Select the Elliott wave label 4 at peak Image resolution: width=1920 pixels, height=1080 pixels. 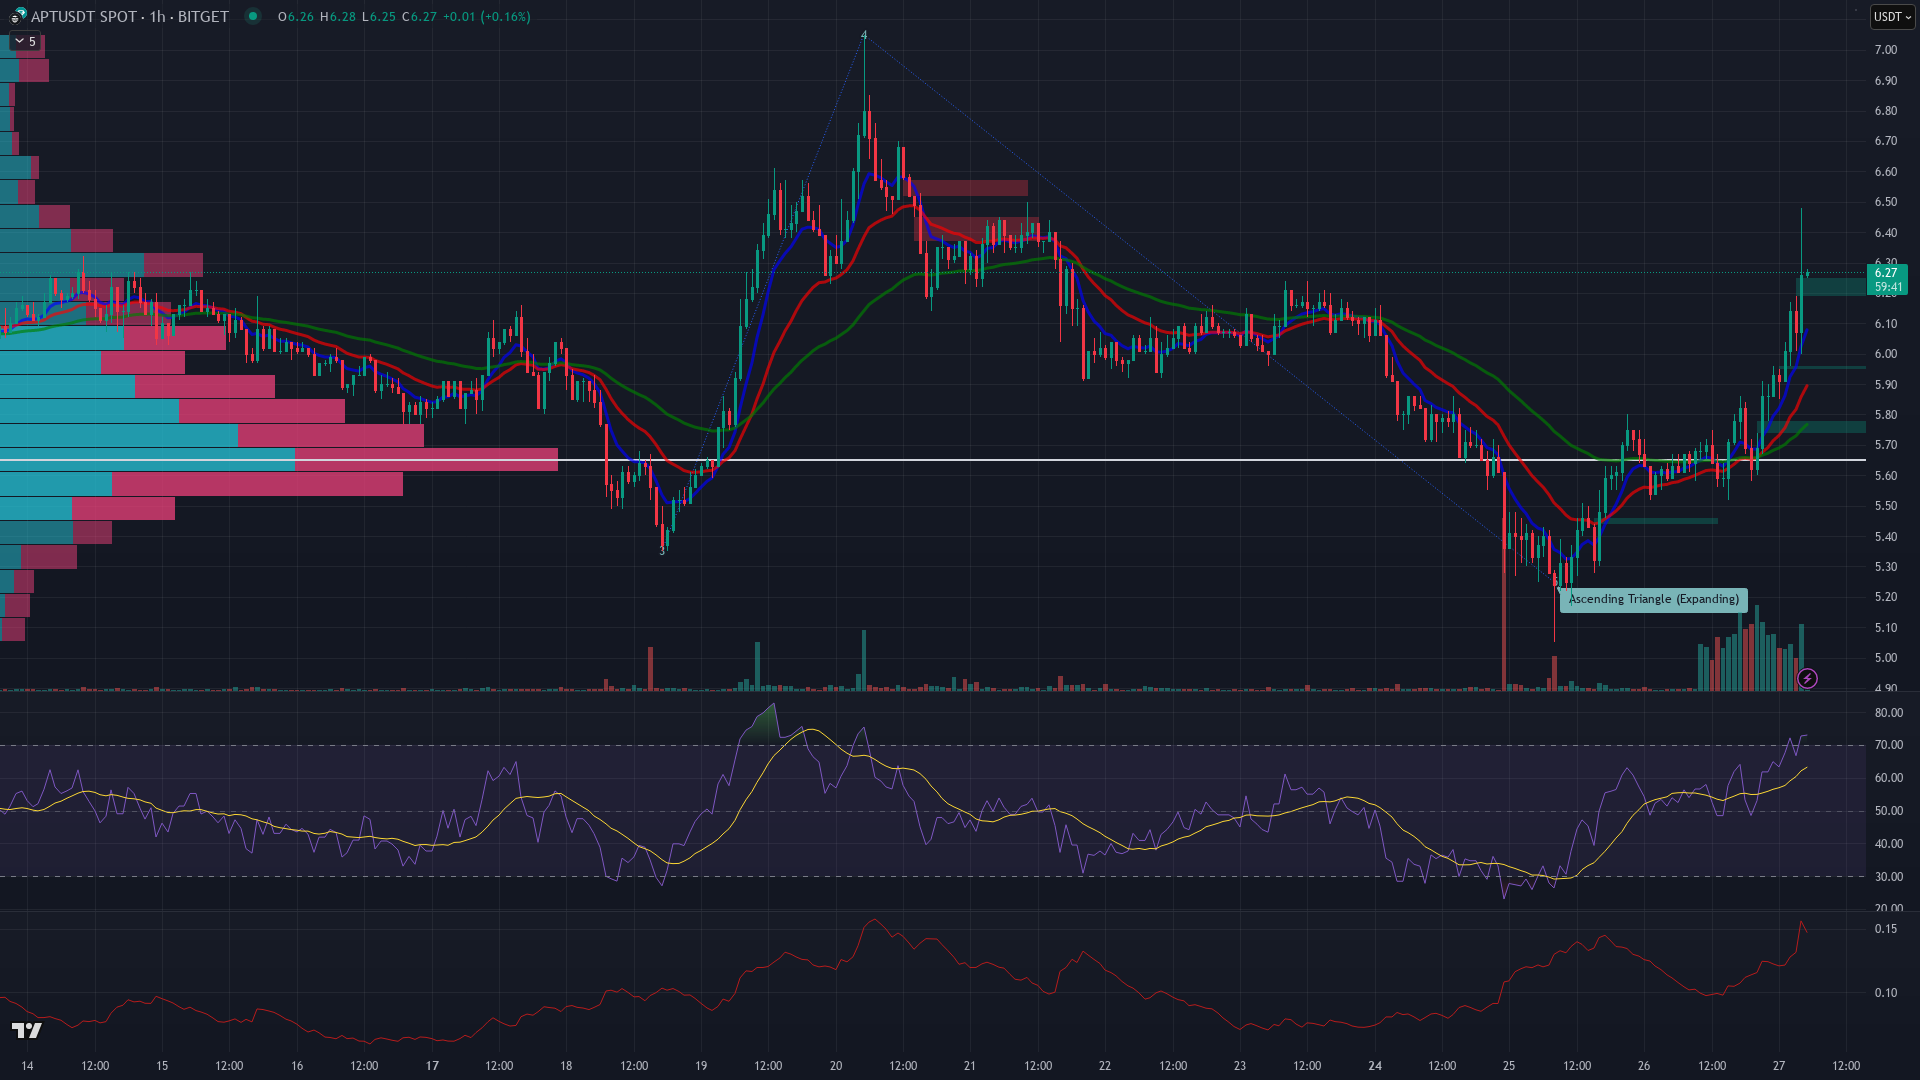(x=865, y=36)
